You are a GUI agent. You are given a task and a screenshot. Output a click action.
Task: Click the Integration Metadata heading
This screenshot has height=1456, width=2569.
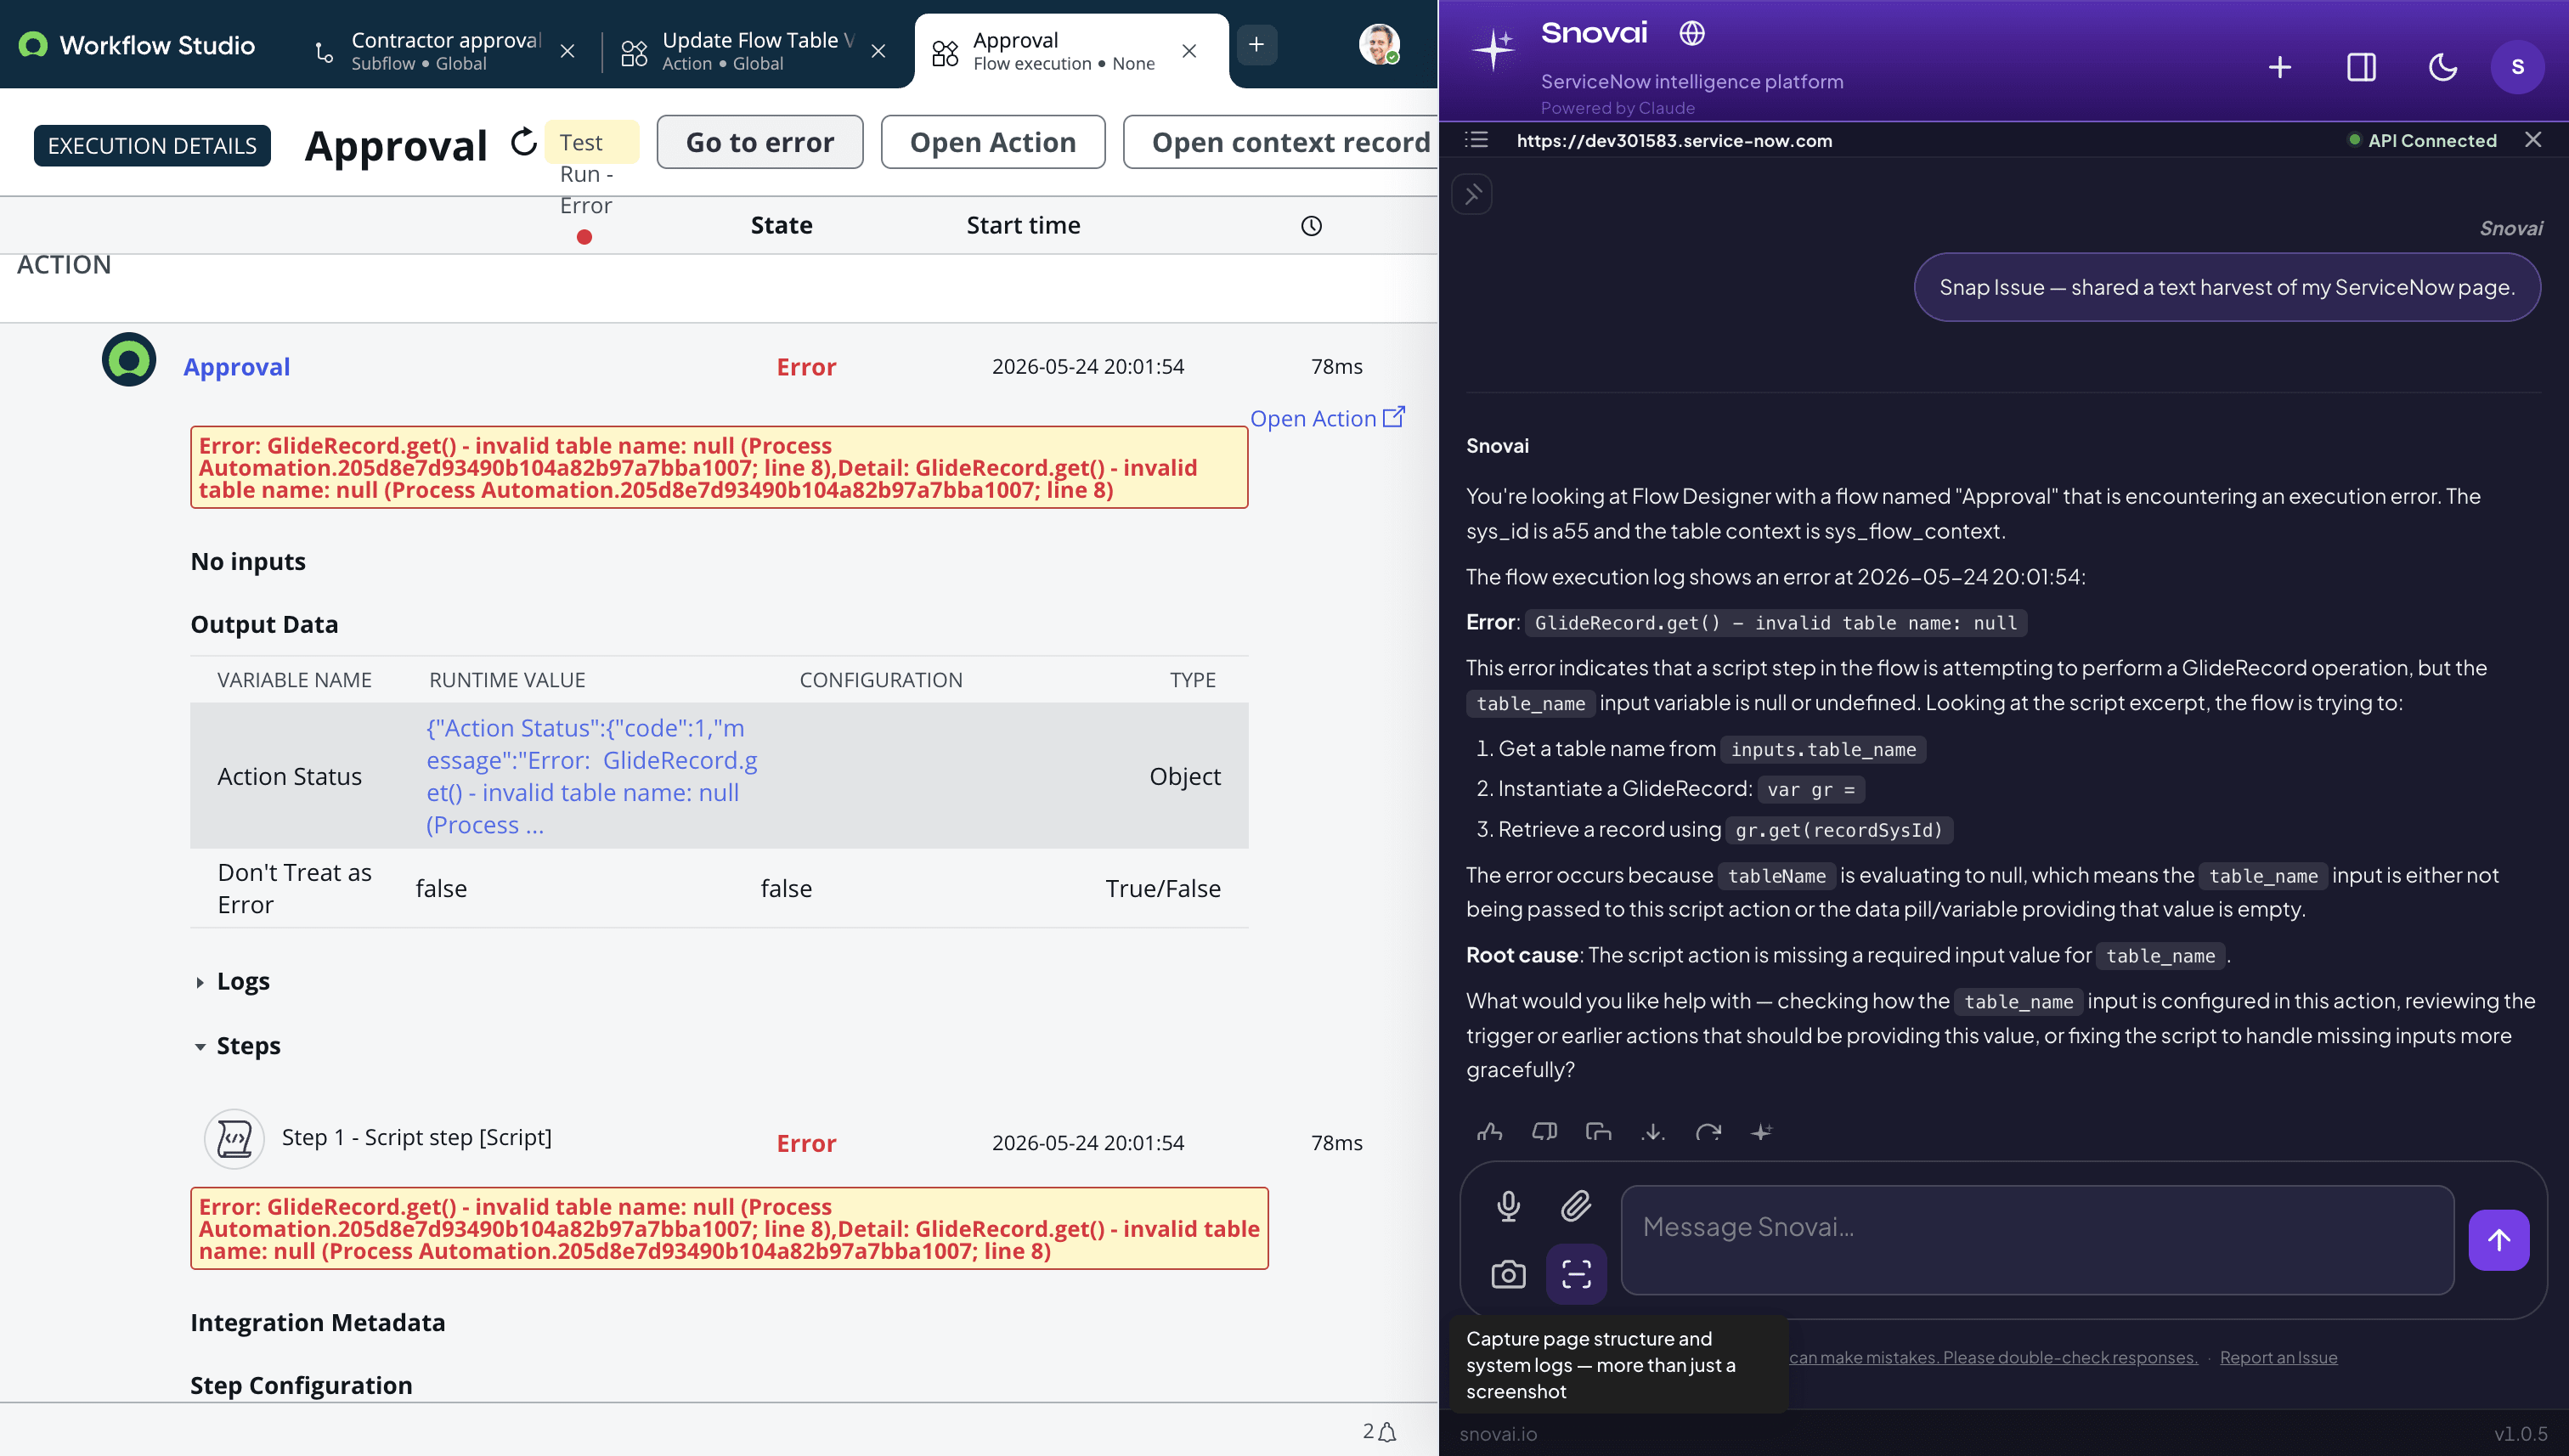pos(317,1322)
